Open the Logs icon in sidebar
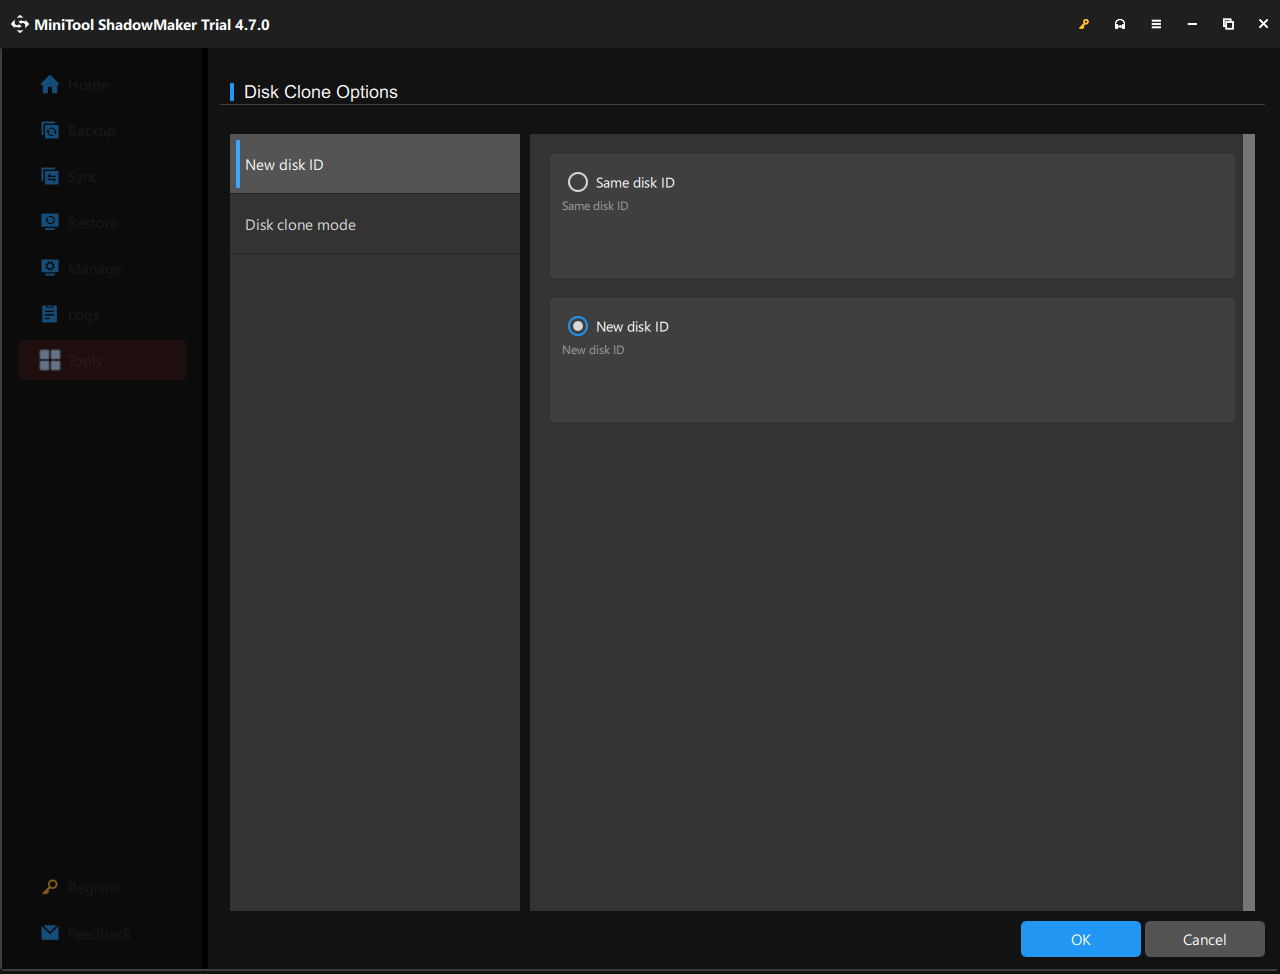 click(50, 314)
